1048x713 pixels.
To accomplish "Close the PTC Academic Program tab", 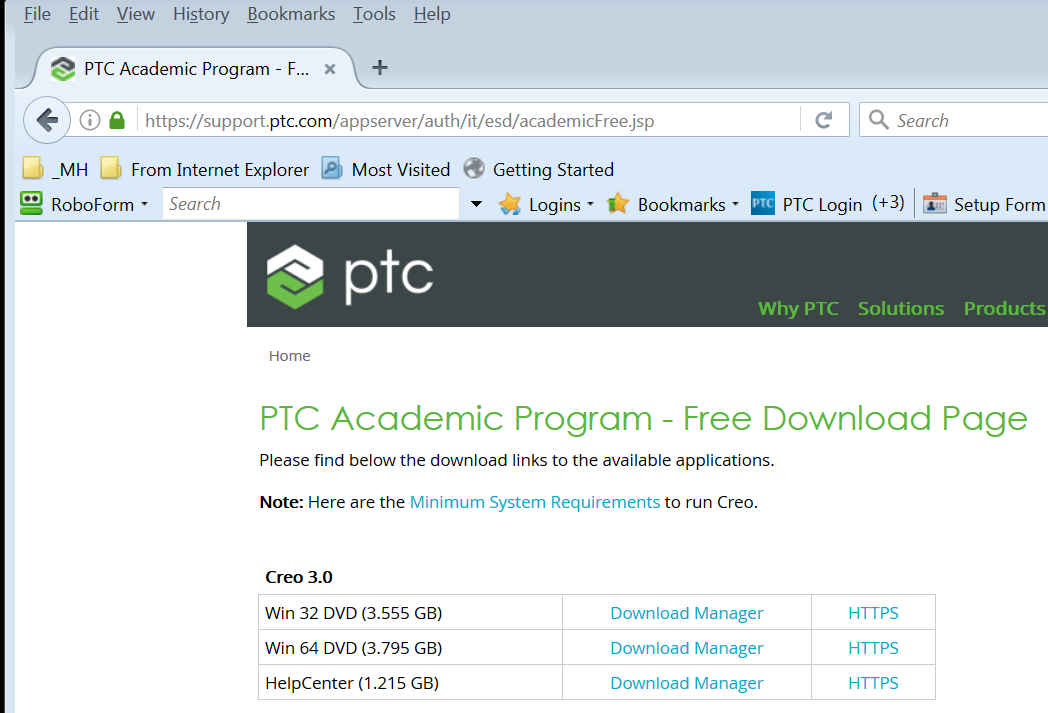I will 330,69.
